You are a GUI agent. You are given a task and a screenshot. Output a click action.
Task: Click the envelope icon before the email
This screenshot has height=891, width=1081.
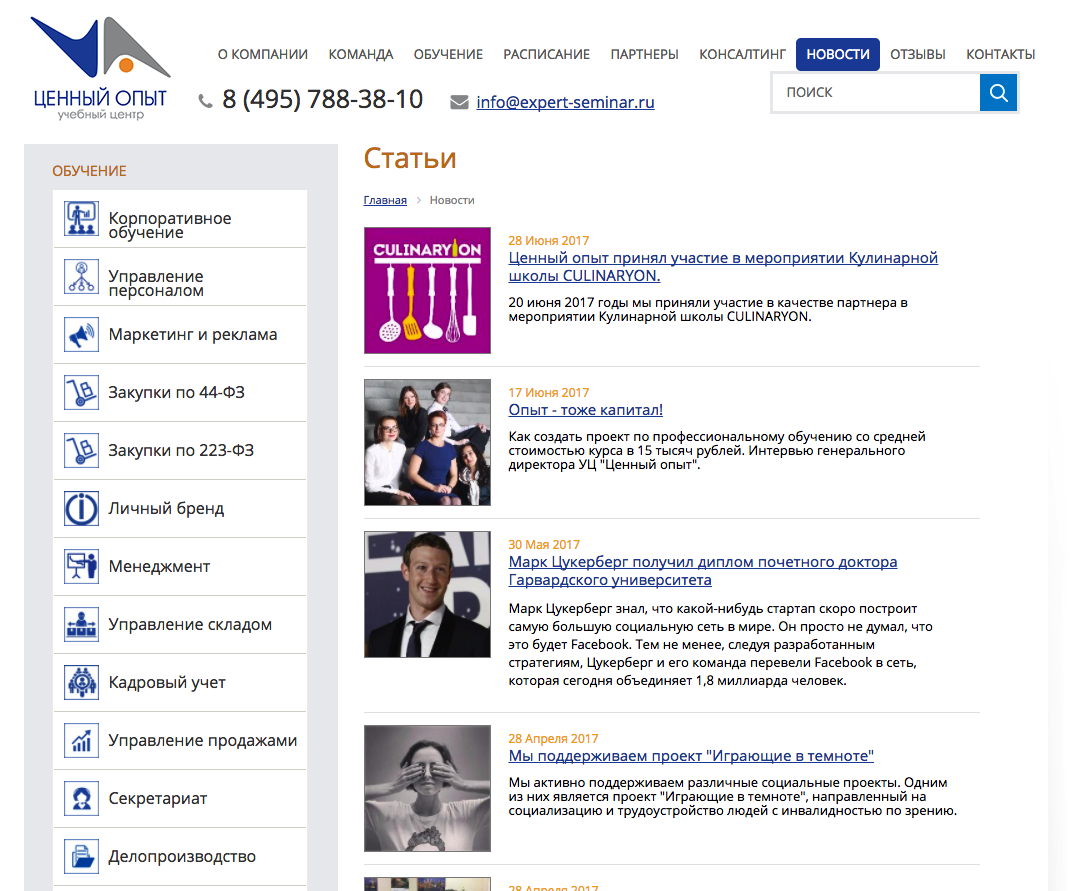(x=459, y=102)
